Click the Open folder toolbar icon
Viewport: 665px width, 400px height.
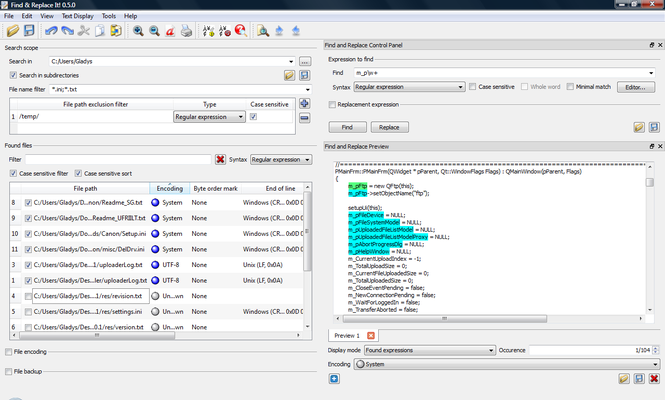pyautogui.click(x=13, y=31)
